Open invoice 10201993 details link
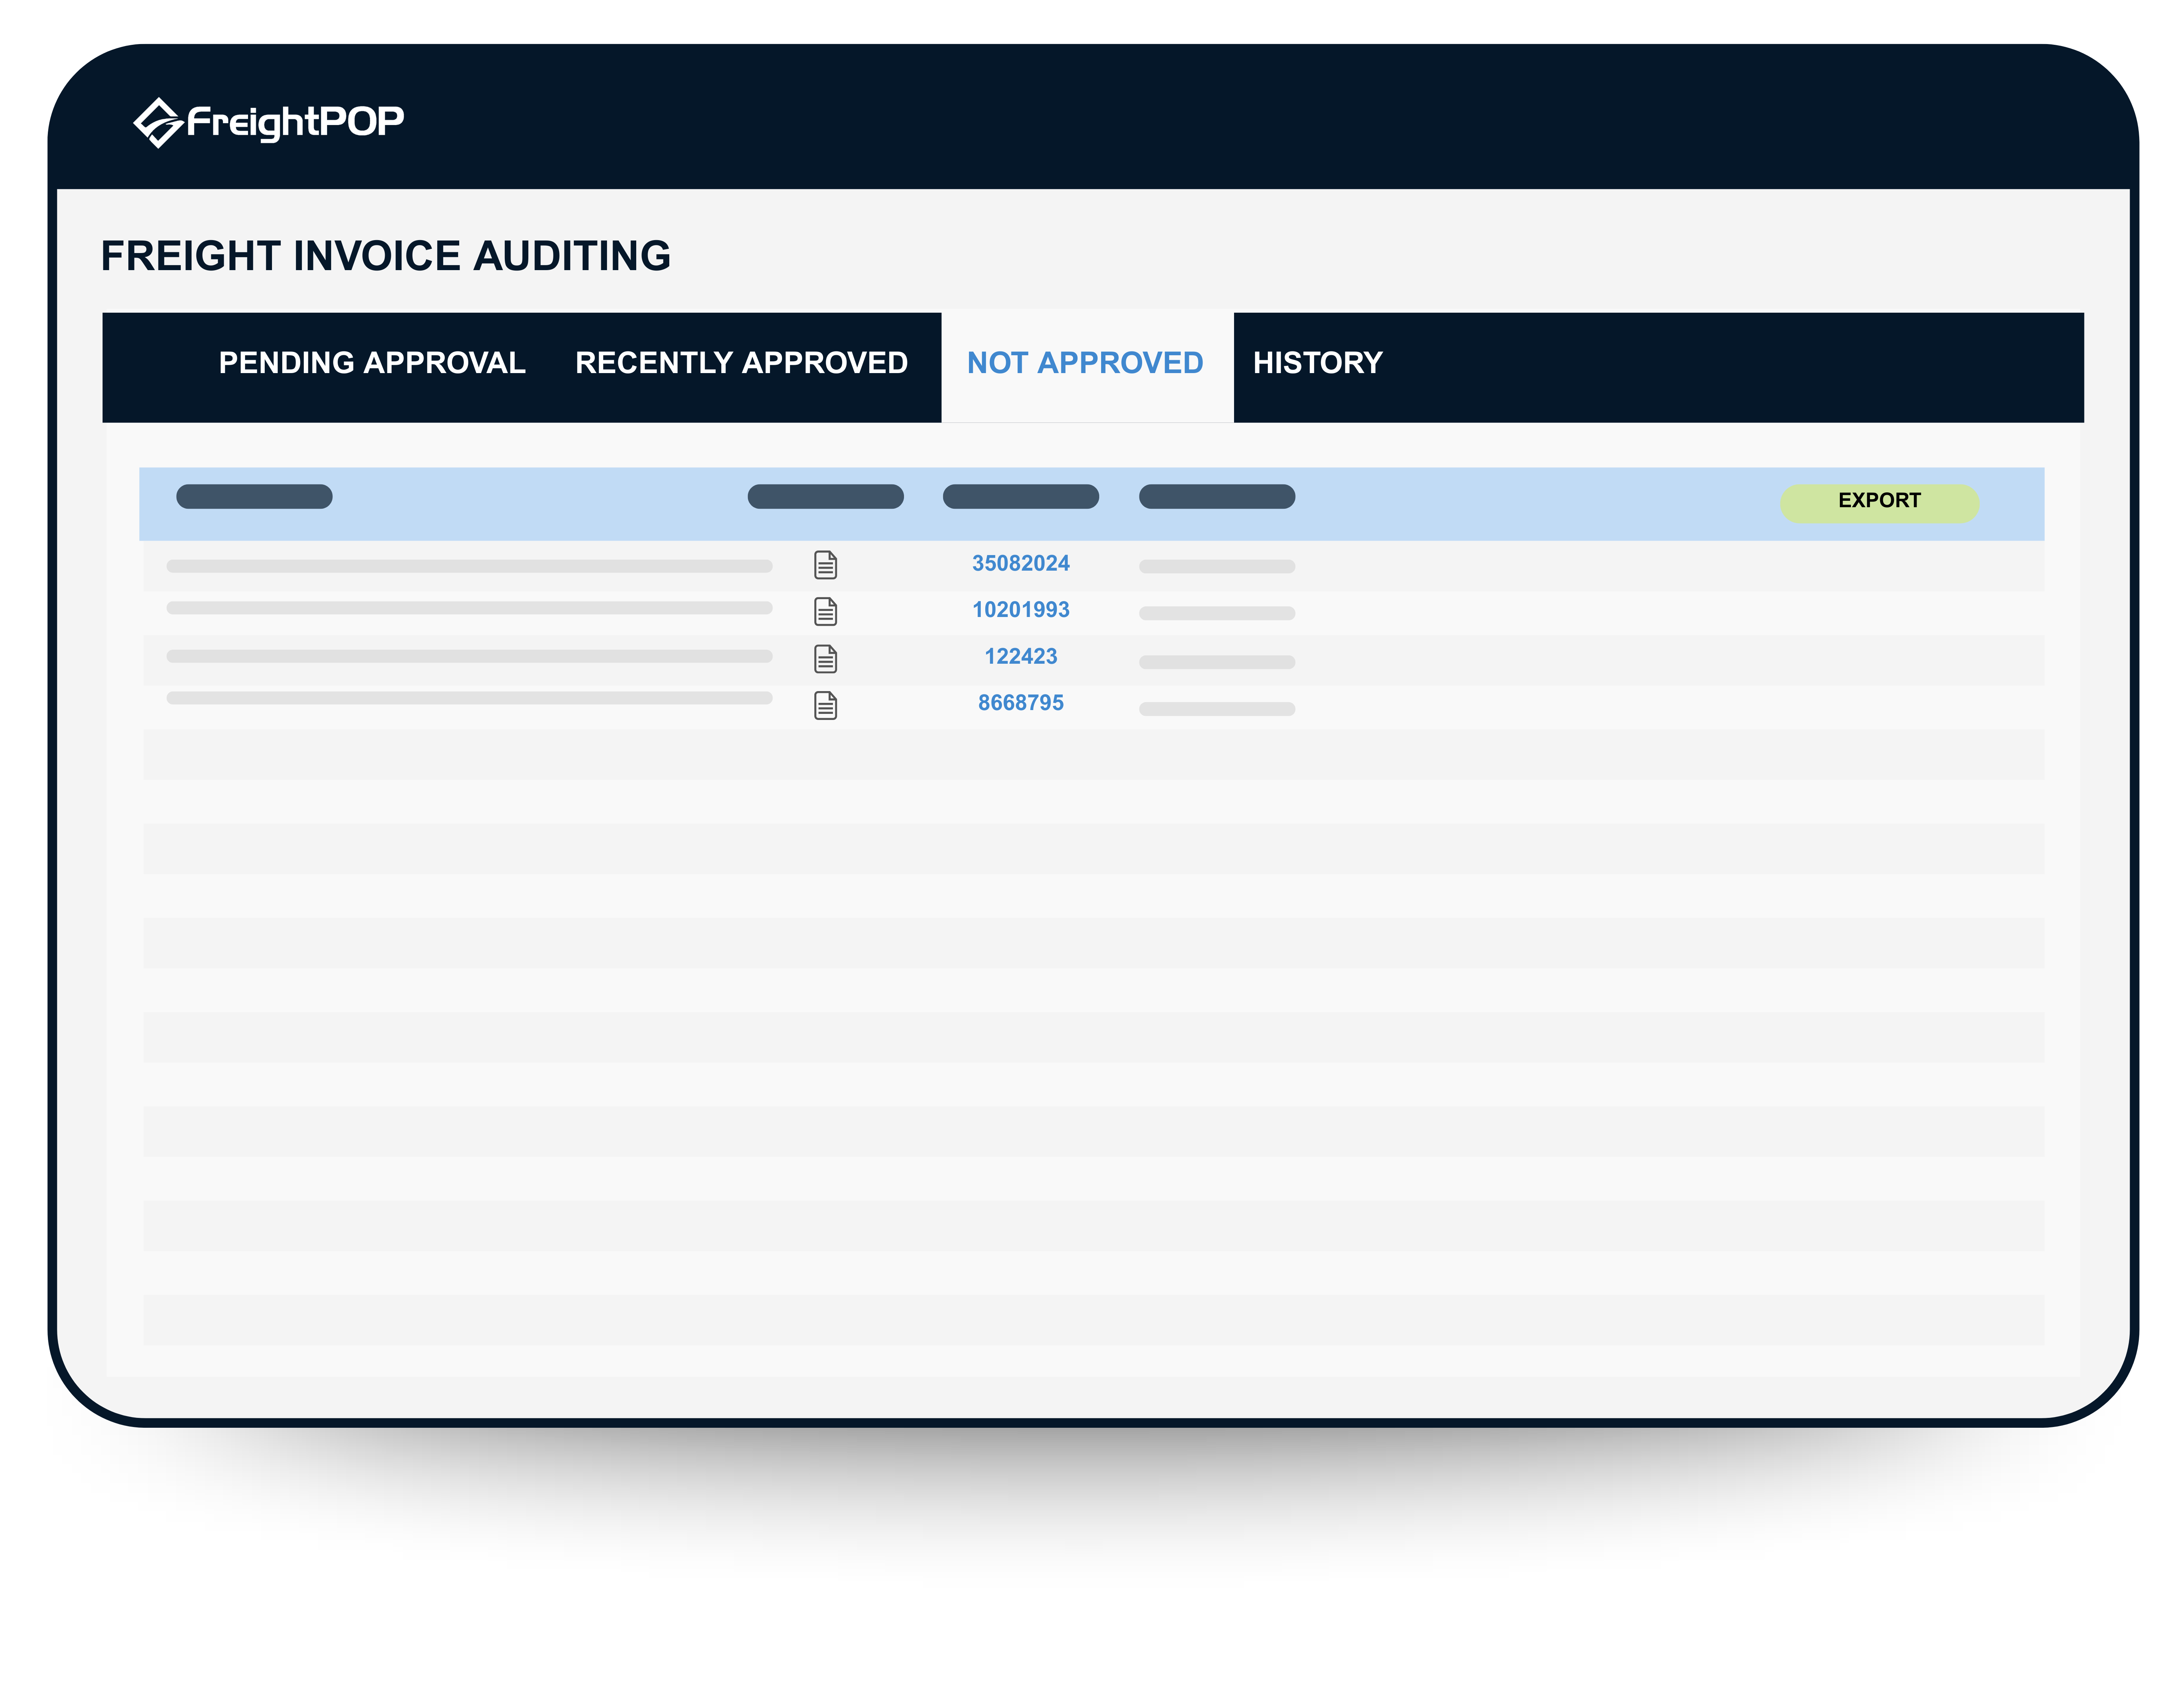 pyautogui.click(x=1021, y=610)
